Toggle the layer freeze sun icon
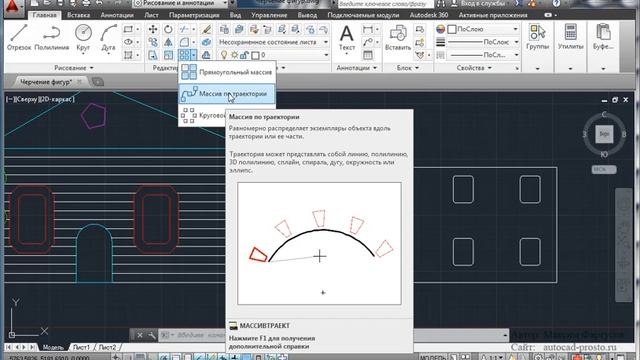This screenshot has height=360, width=640. pos(234,55)
